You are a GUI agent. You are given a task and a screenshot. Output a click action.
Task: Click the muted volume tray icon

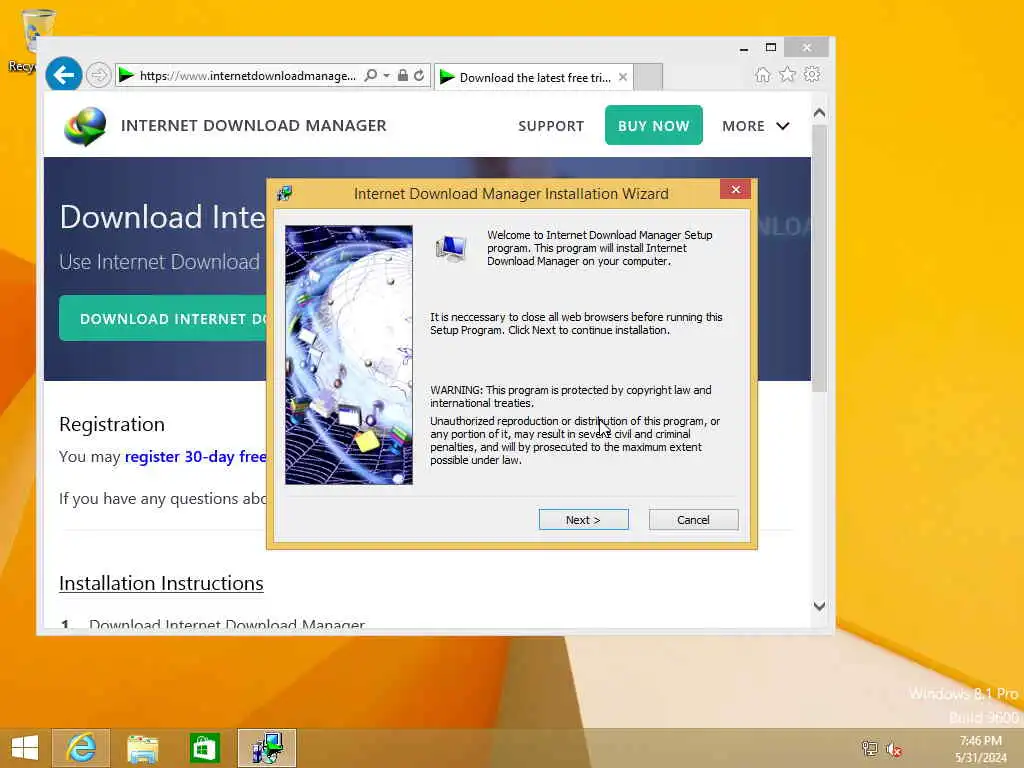(894, 749)
